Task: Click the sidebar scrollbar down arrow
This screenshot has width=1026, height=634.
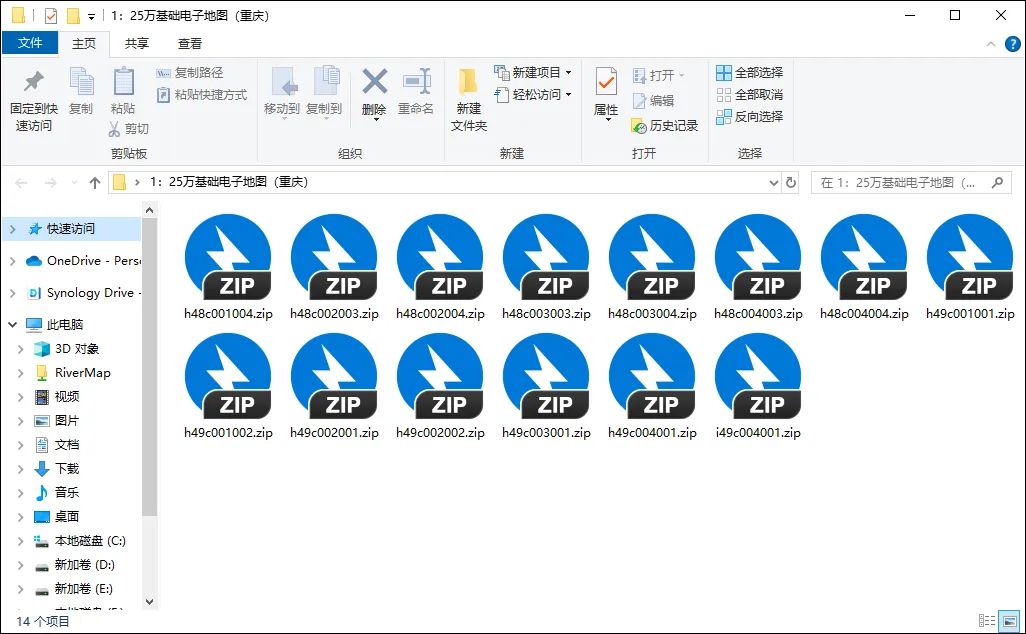Action: (x=149, y=602)
